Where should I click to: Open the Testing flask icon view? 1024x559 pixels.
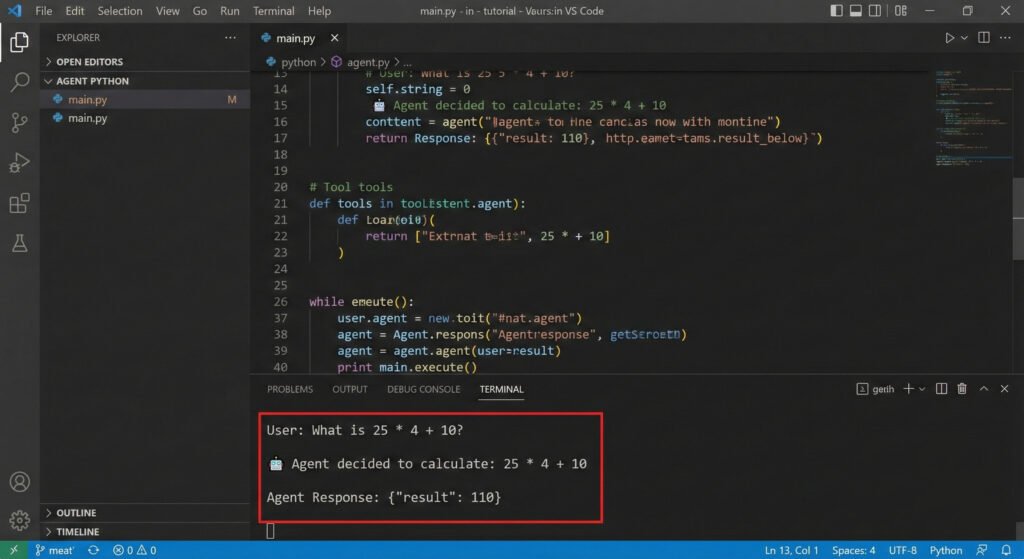pyautogui.click(x=19, y=243)
